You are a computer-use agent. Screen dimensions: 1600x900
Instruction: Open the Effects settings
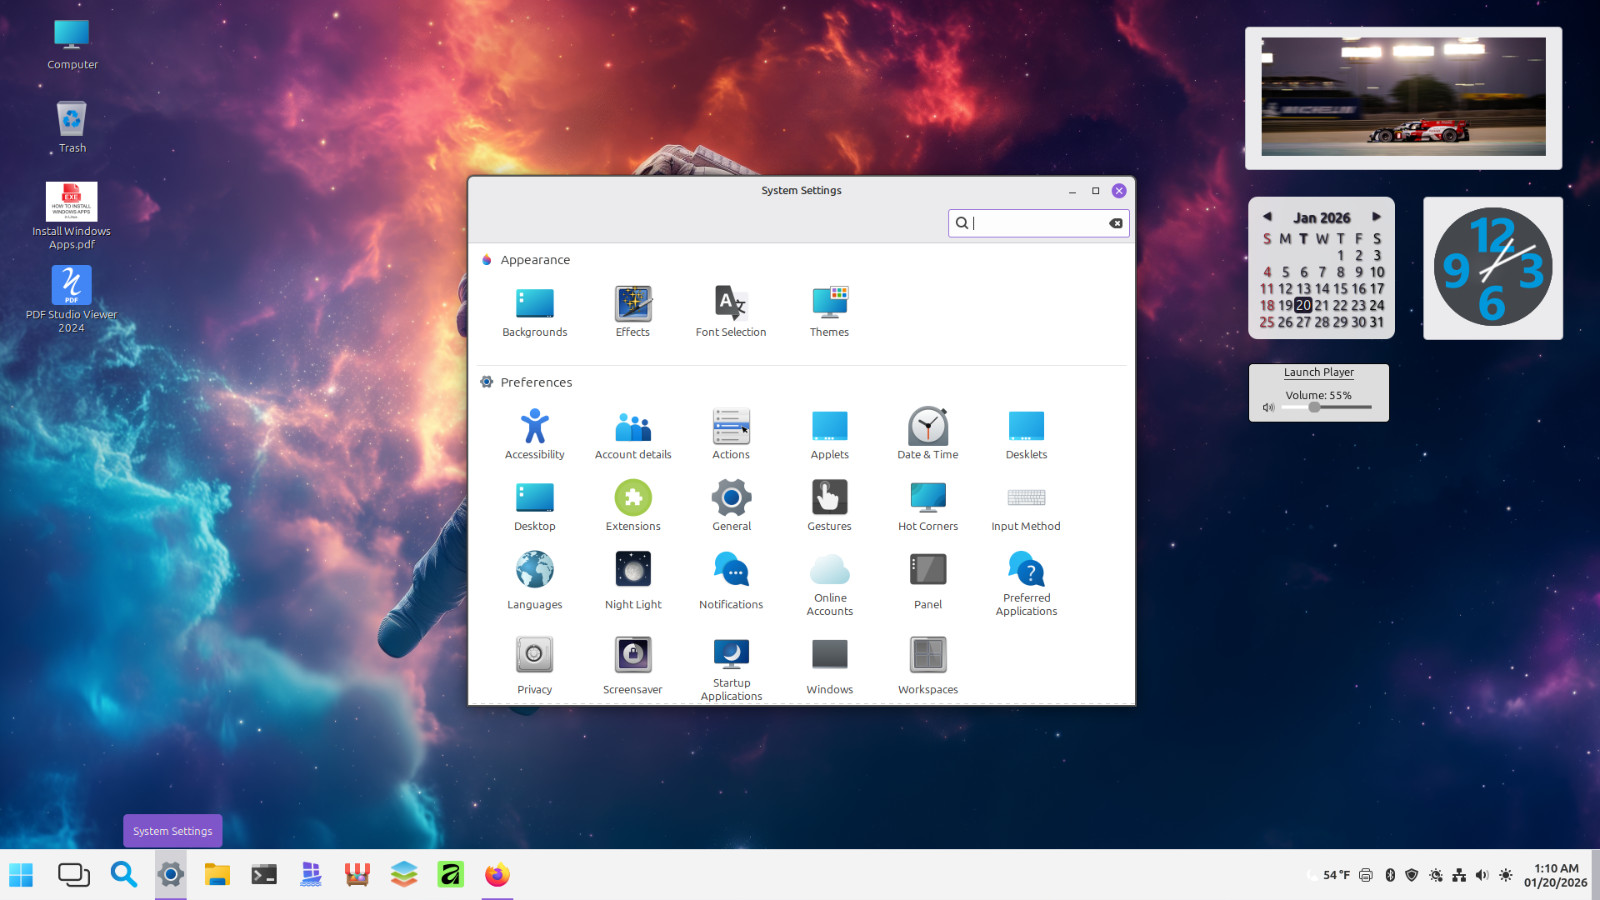pyautogui.click(x=633, y=312)
